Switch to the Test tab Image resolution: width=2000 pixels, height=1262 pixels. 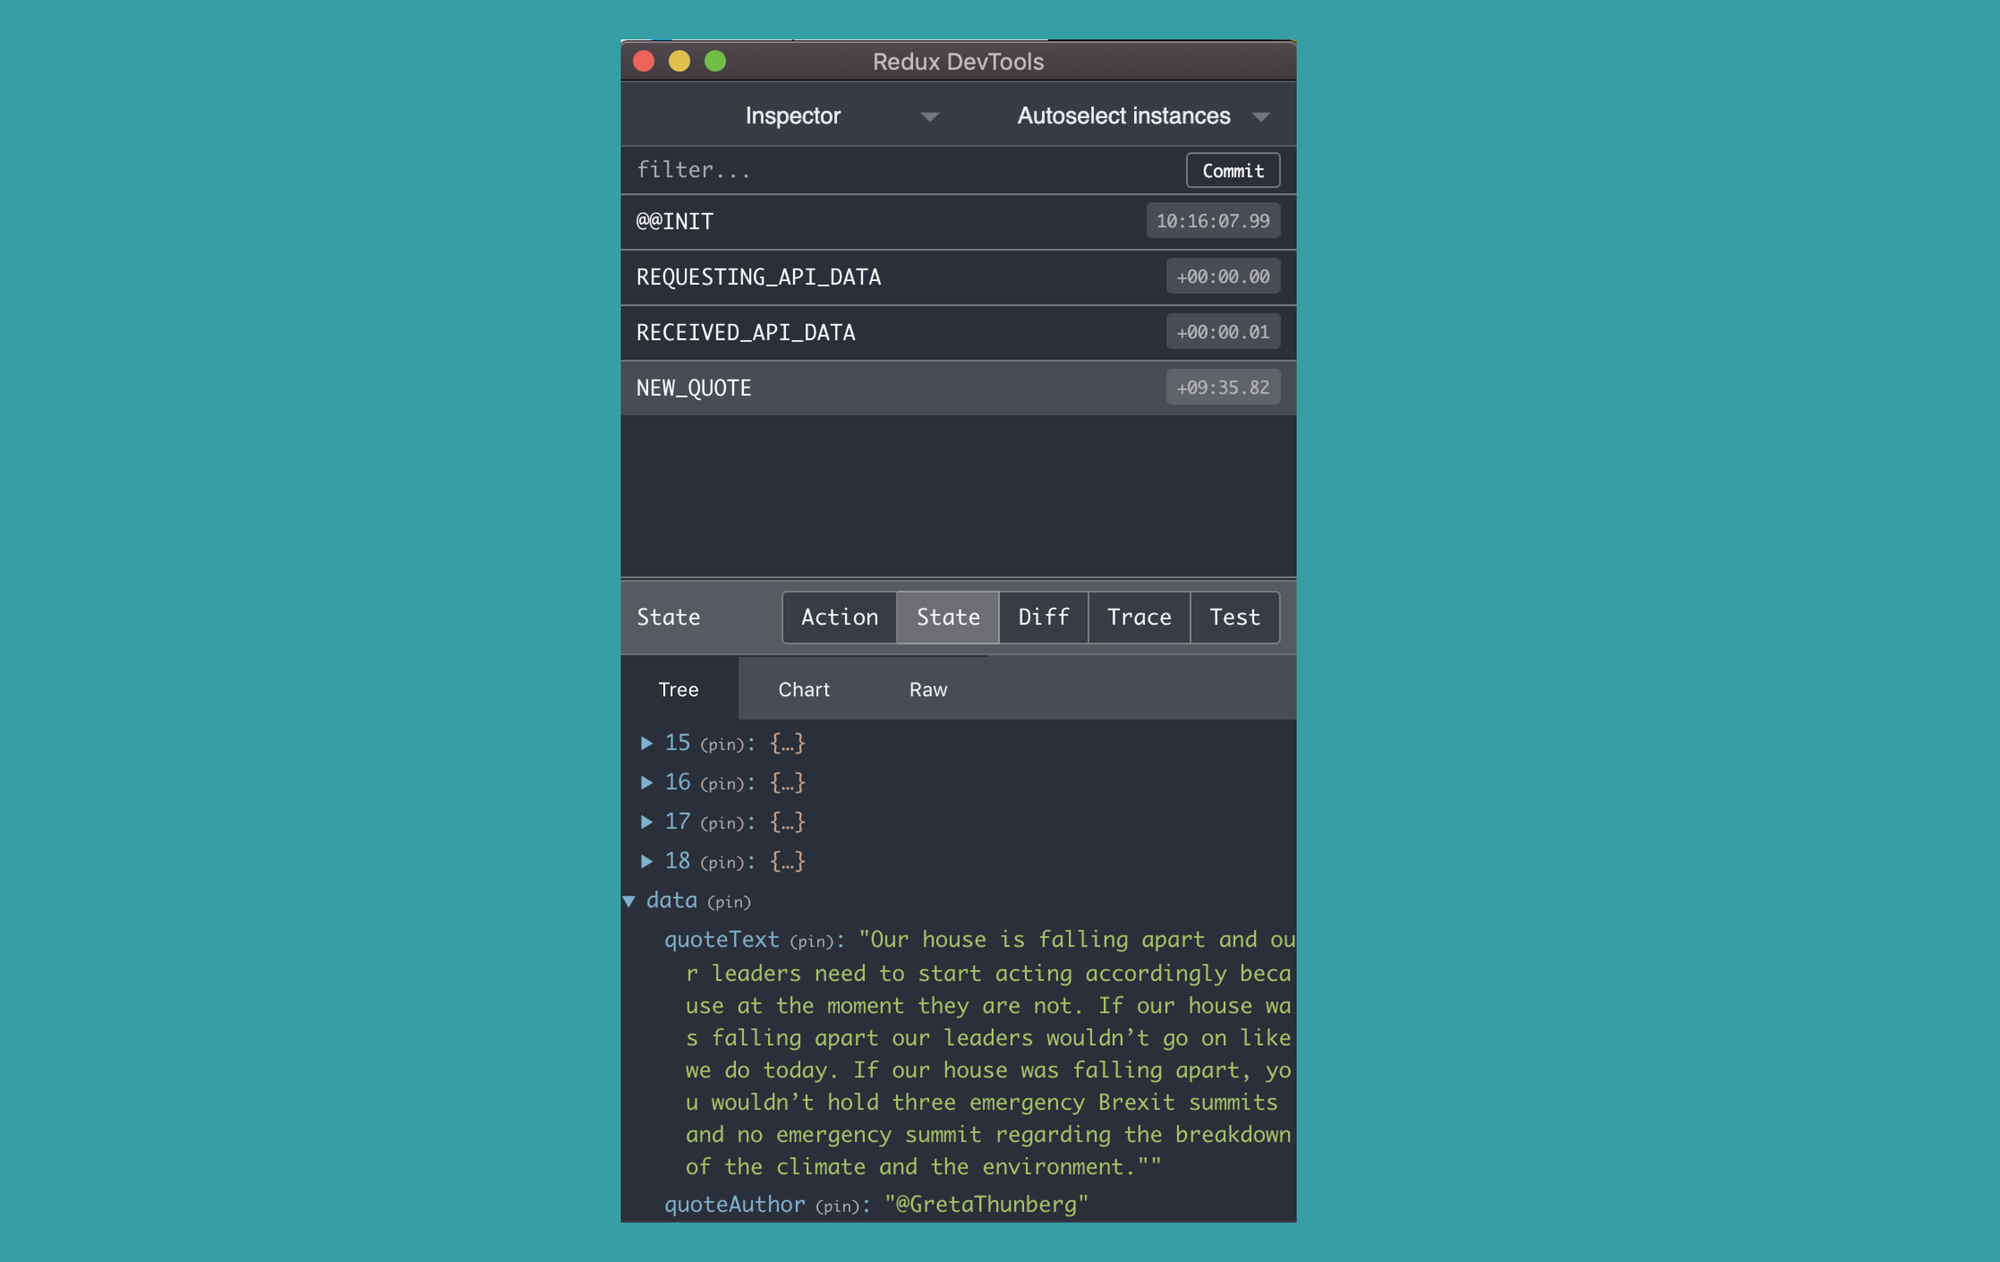[x=1234, y=617]
